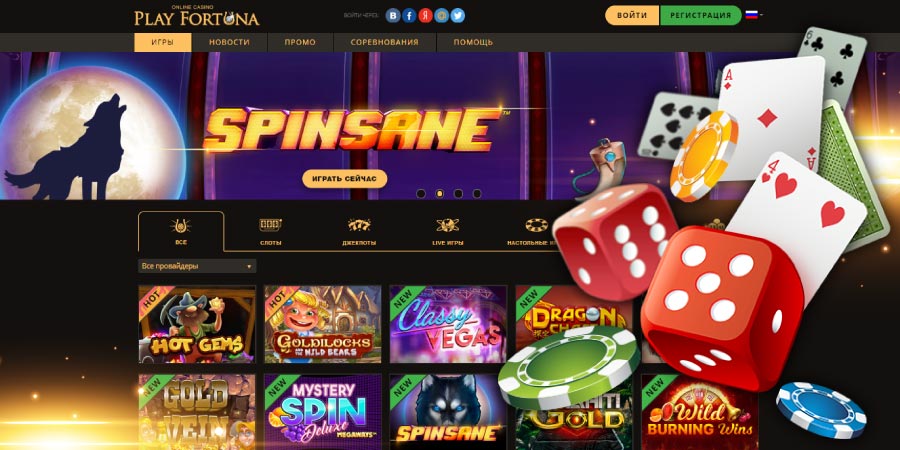Log in via the Yandex icon
Image resolution: width=900 pixels, height=450 pixels.
click(425, 15)
